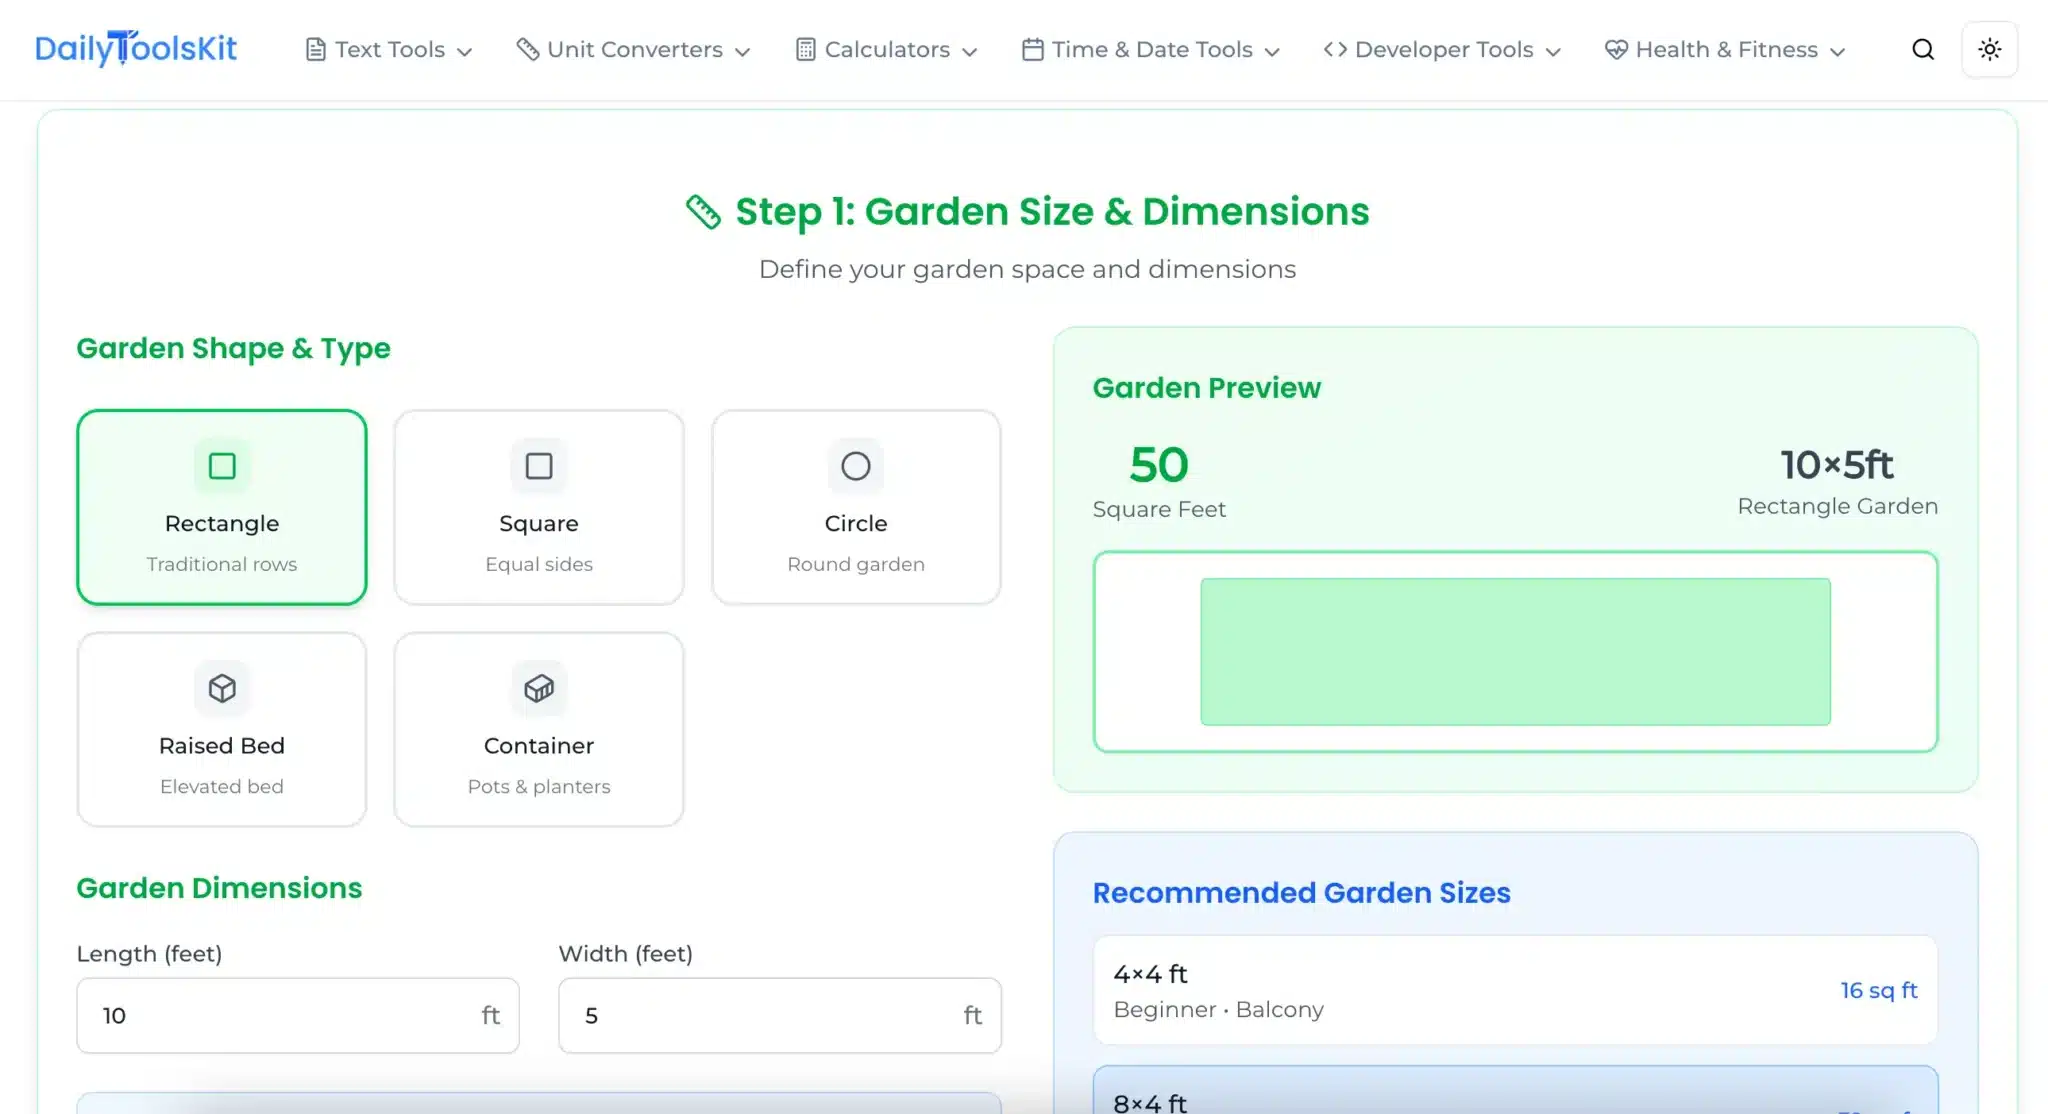Click the DailyToolsKit logo
2048x1114 pixels.
pyautogui.click(x=137, y=49)
